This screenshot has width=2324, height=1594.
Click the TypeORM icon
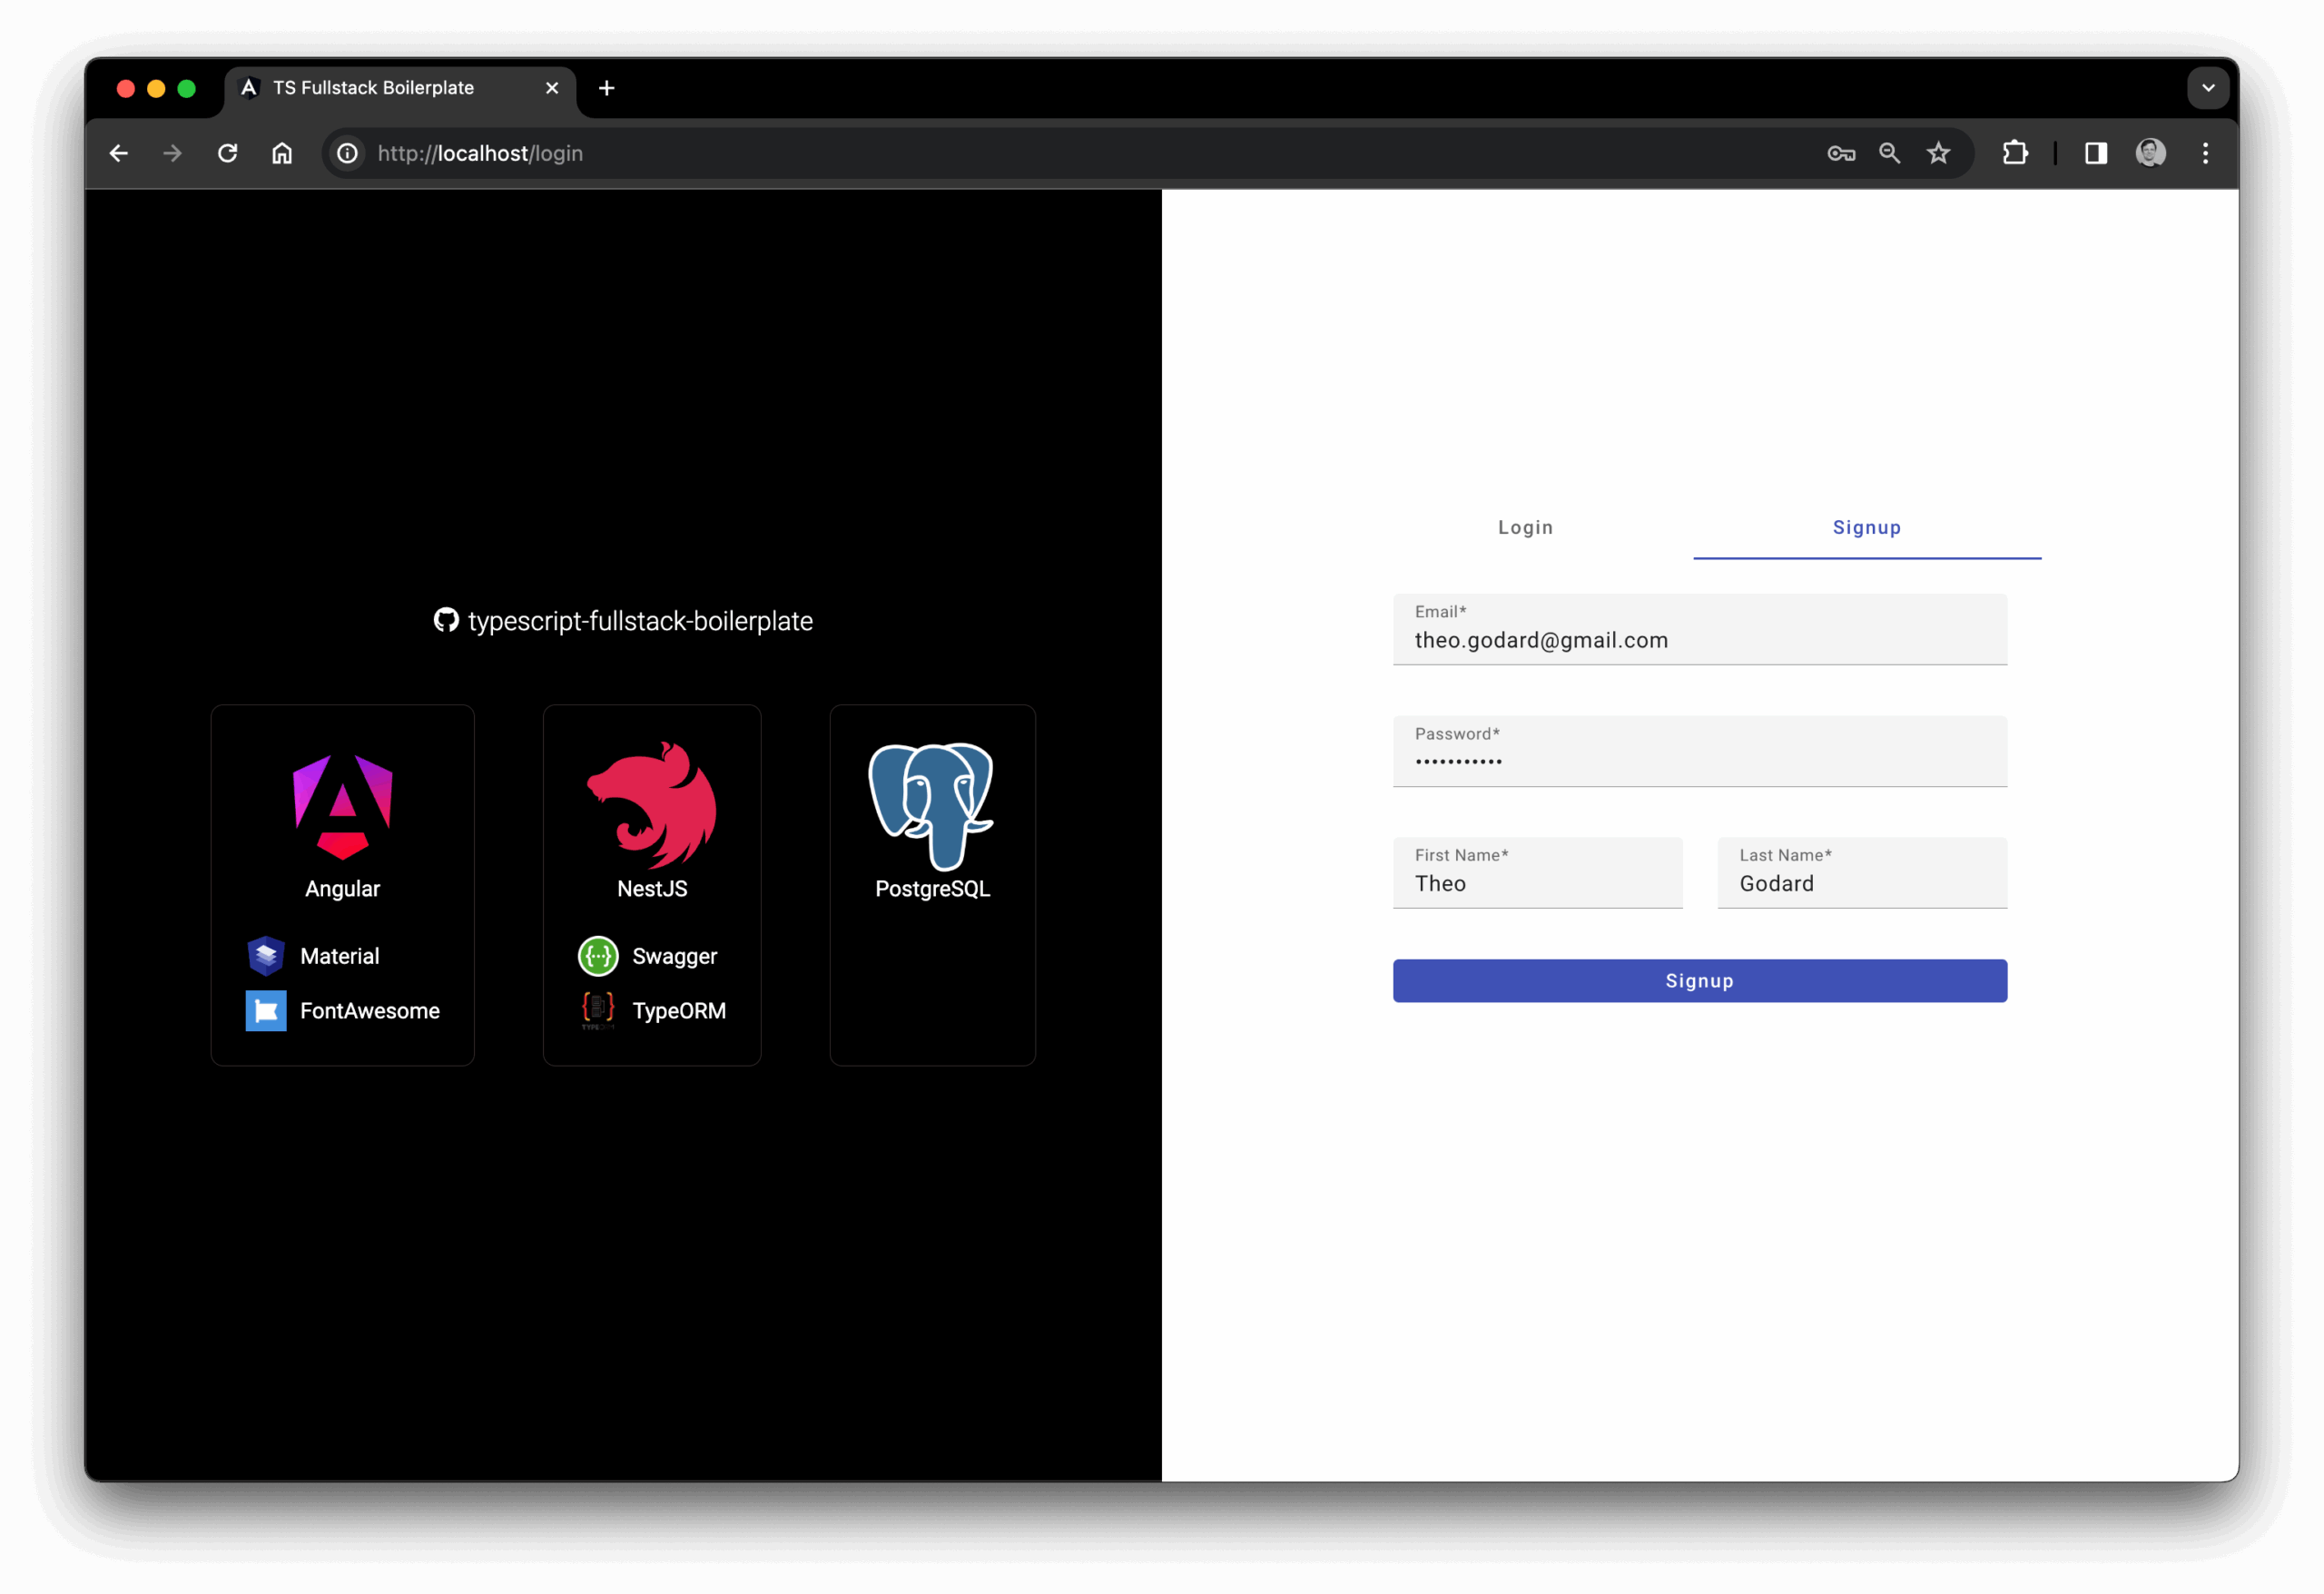click(x=598, y=1010)
